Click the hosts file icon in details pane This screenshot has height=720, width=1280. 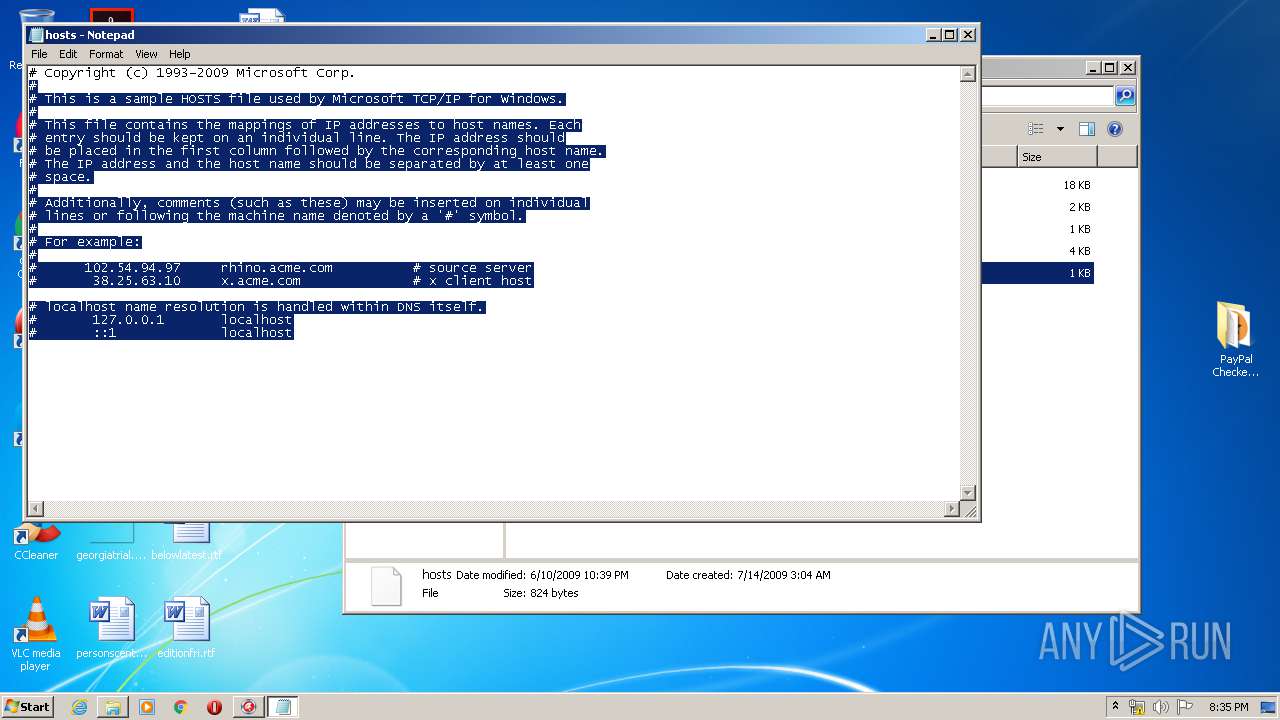386,586
